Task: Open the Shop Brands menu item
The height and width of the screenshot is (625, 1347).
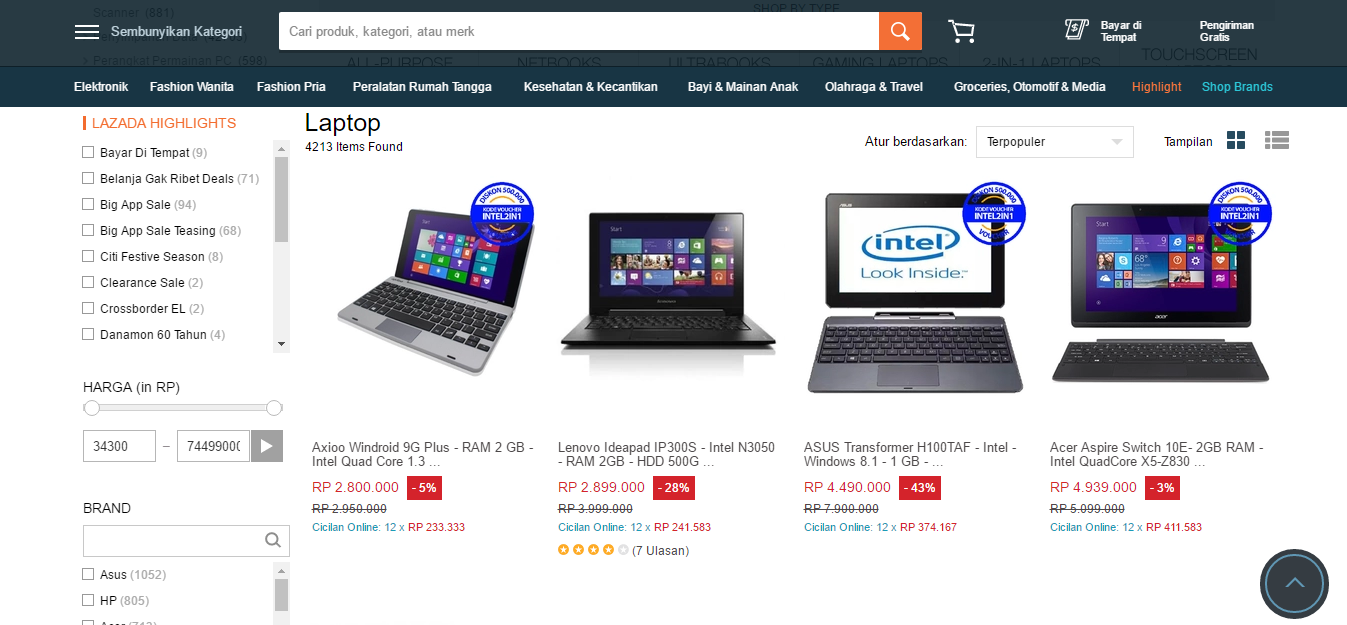Action: pos(1237,87)
